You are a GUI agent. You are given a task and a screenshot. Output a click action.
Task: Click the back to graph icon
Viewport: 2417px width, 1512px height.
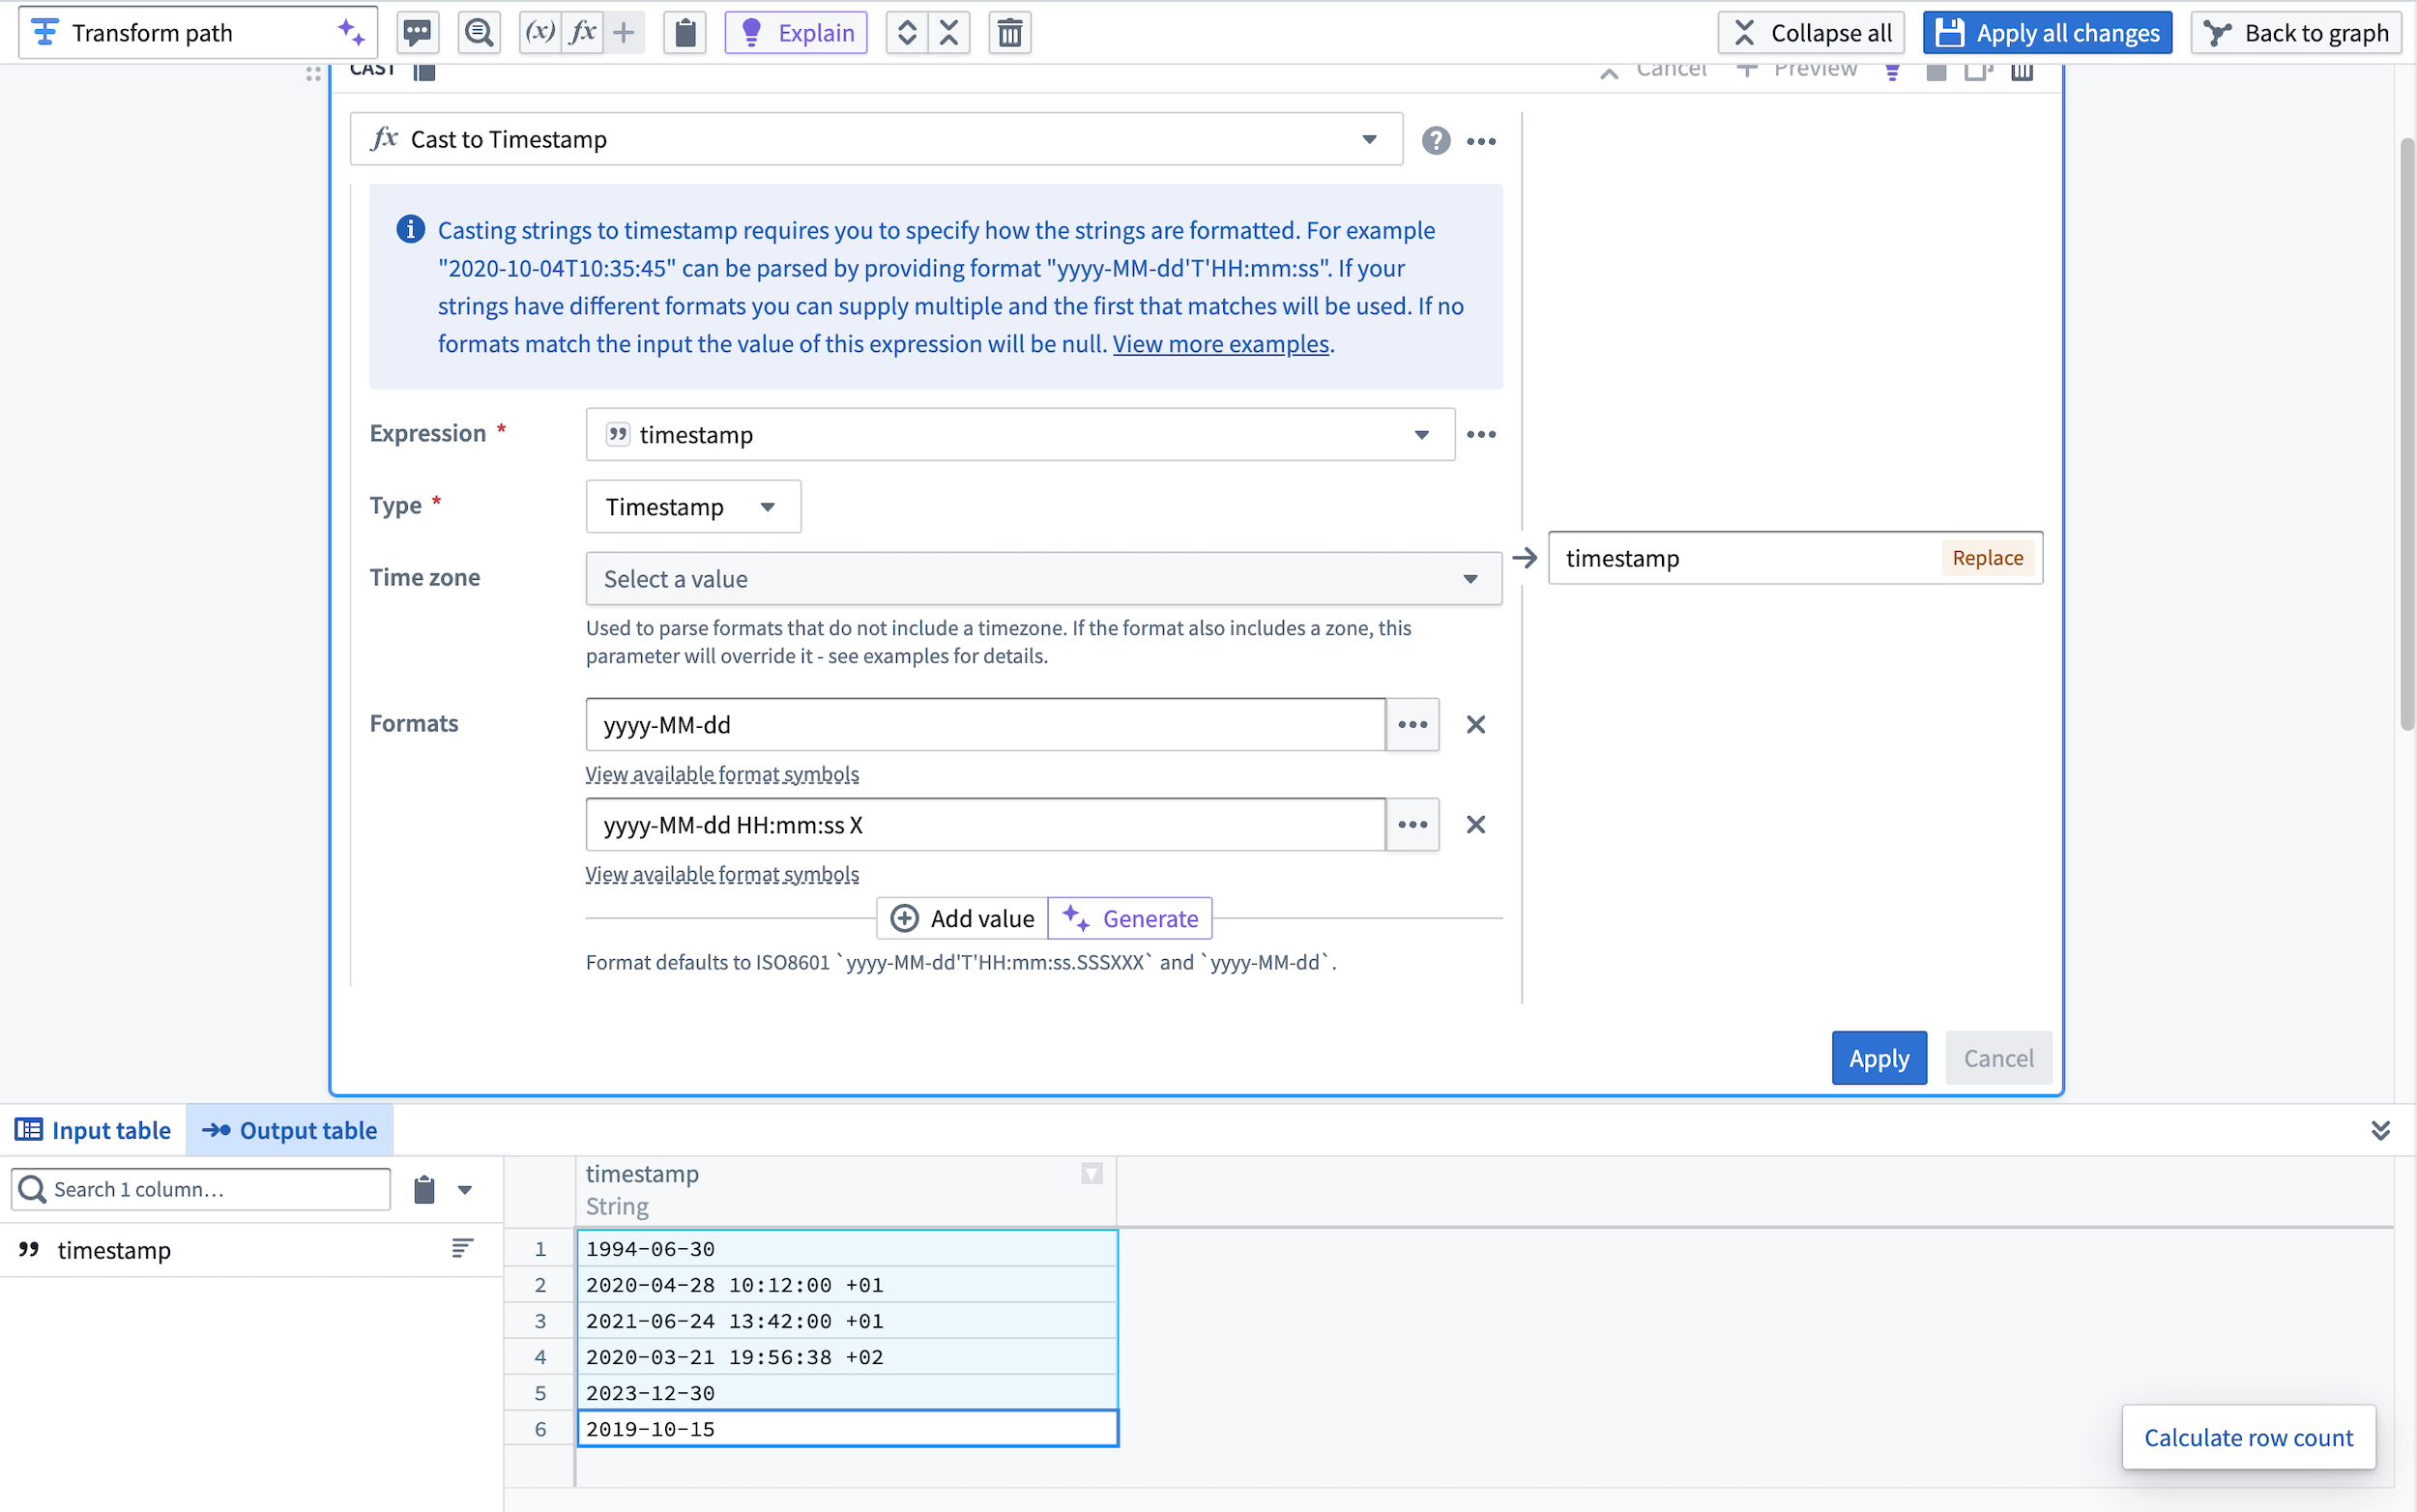pos(2220,31)
